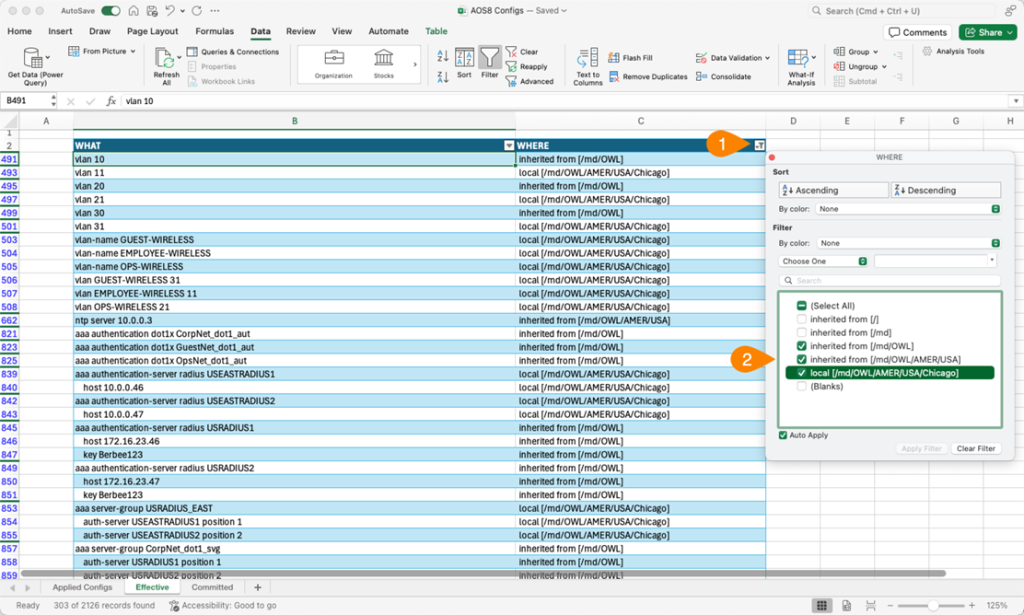Viewport: 1024px width, 615px height.
Task: Open the Applied Configs sheet tab
Action: (x=82, y=587)
